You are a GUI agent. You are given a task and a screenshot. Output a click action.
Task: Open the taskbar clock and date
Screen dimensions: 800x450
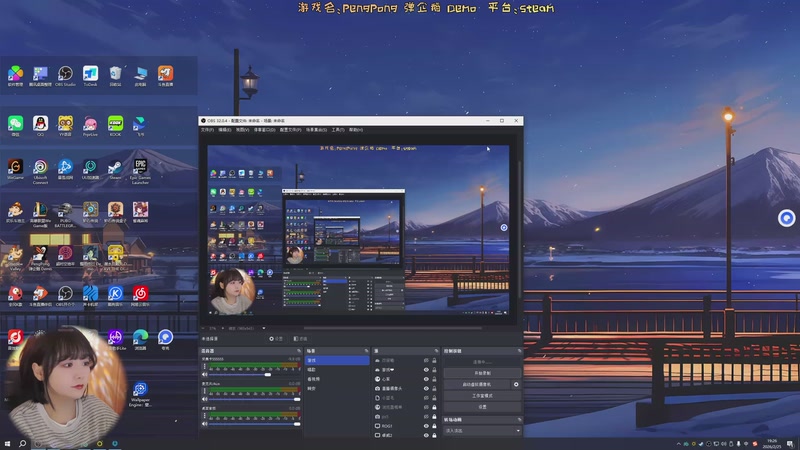pyautogui.click(x=772, y=444)
